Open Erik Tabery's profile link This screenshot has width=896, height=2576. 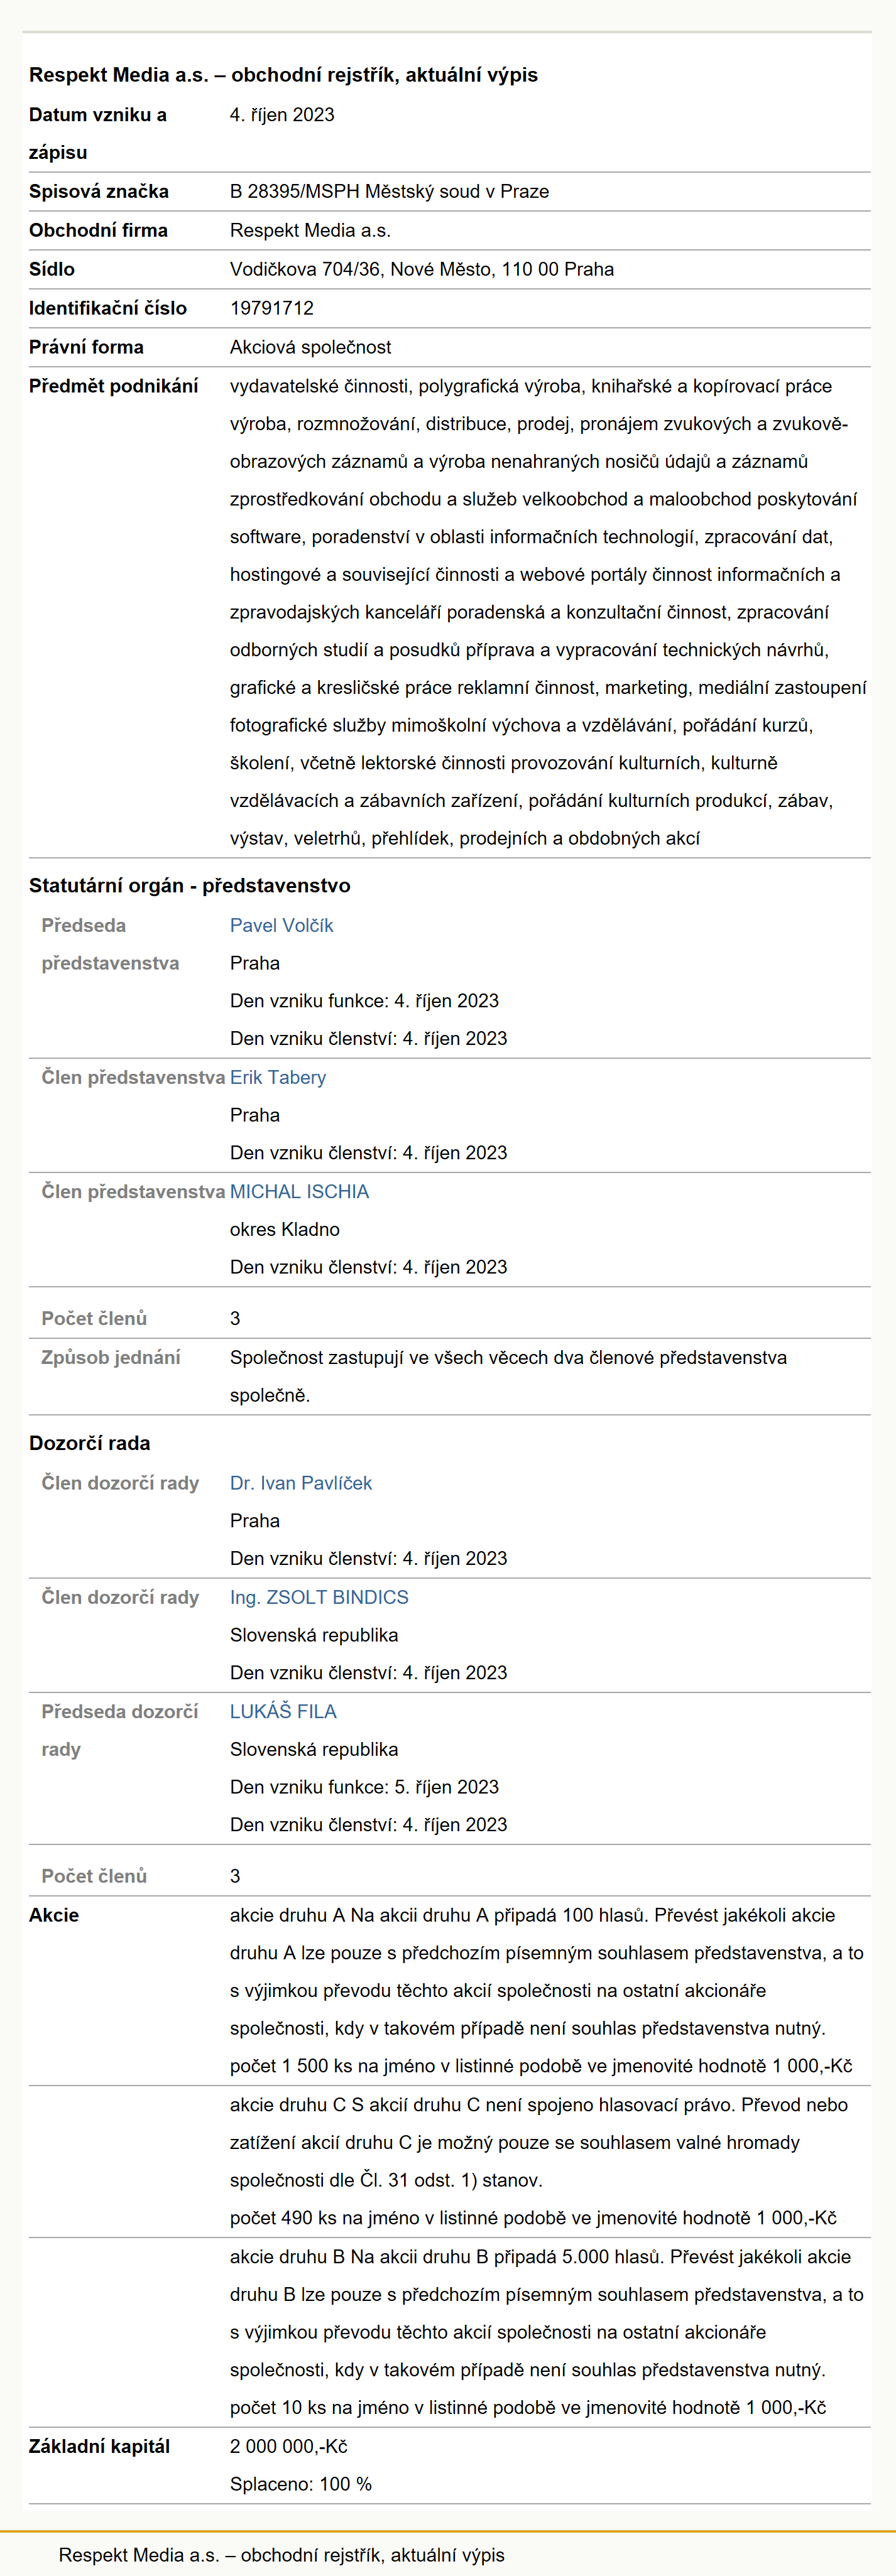click(x=278, y=1077)
